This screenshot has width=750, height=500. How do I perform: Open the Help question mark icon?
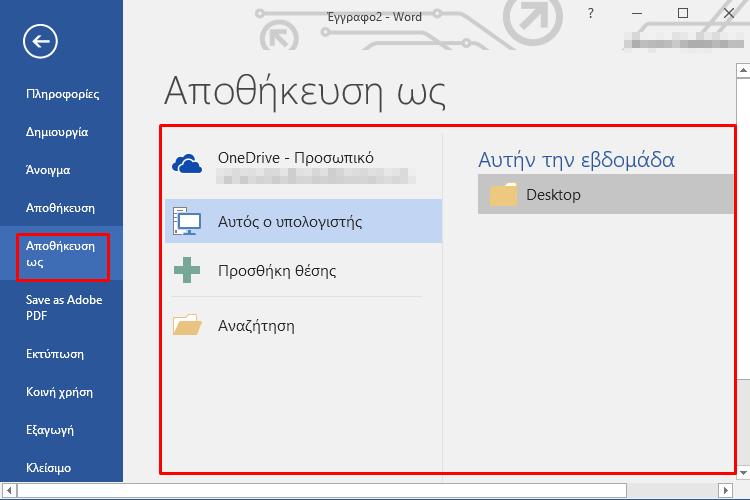tap(591, 14)
